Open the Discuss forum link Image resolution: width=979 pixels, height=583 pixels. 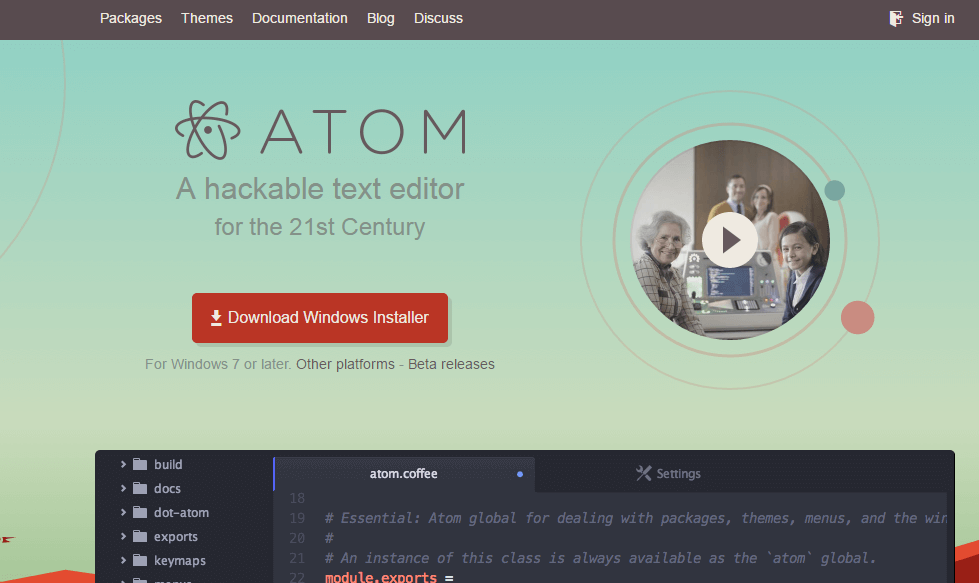tap(438, 19)
